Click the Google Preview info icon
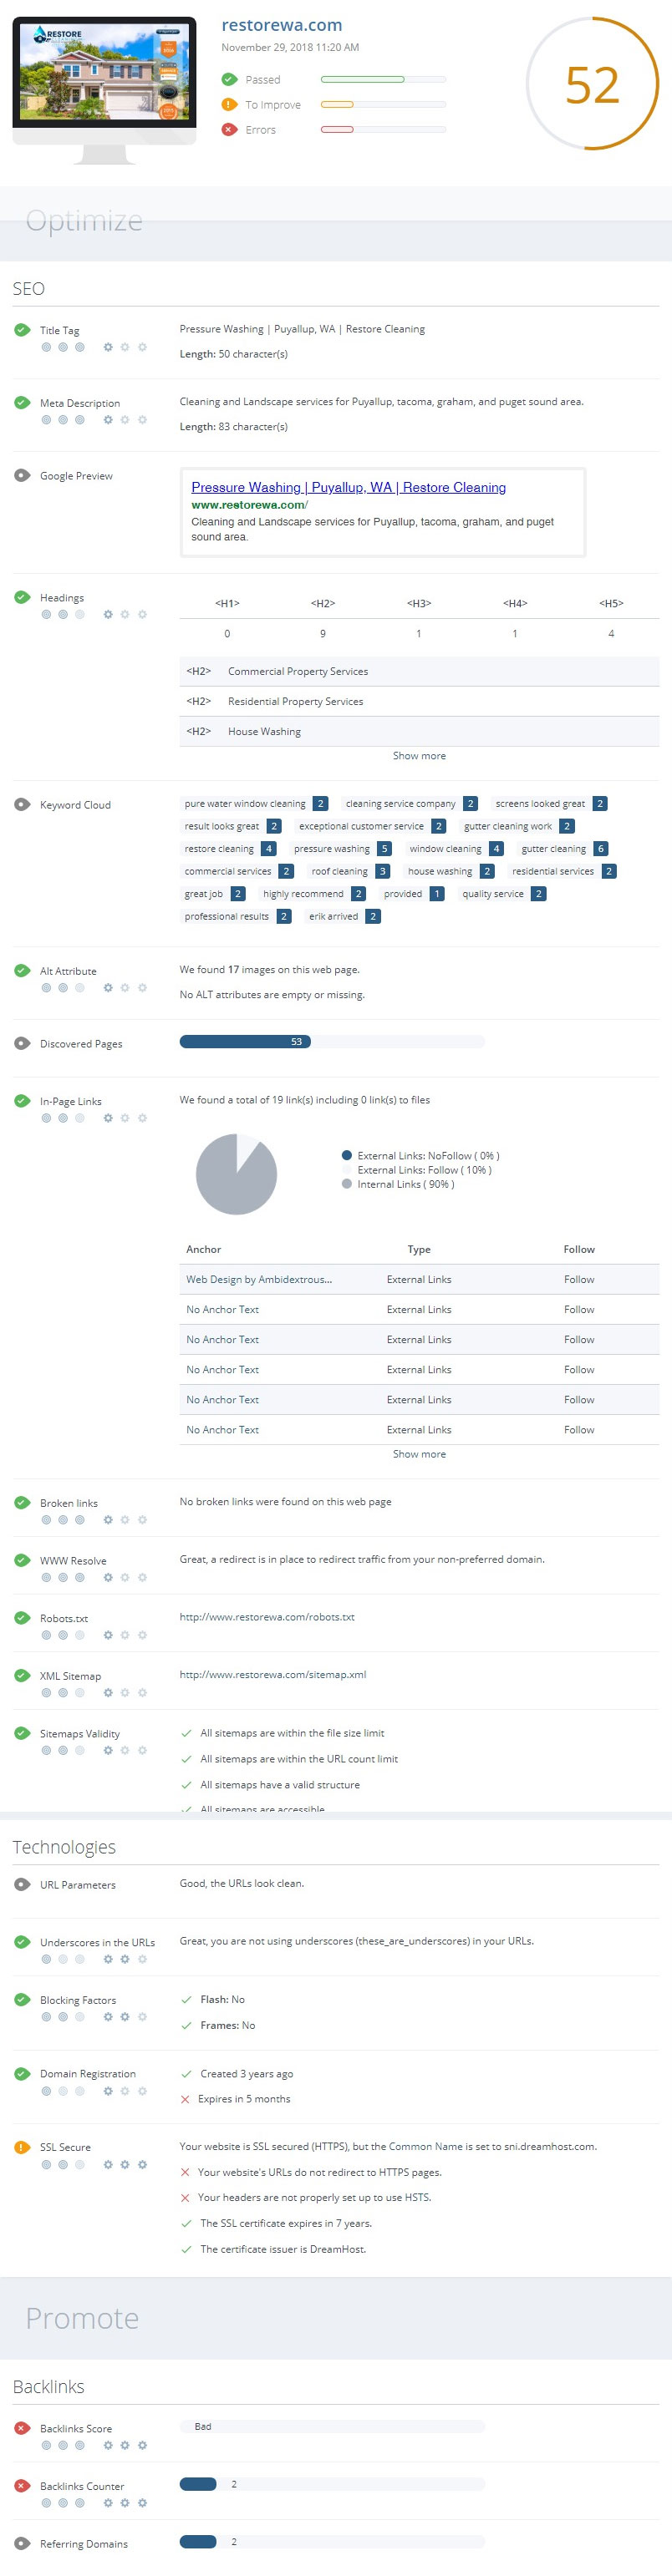672x2576 pixels. (22, 476)
